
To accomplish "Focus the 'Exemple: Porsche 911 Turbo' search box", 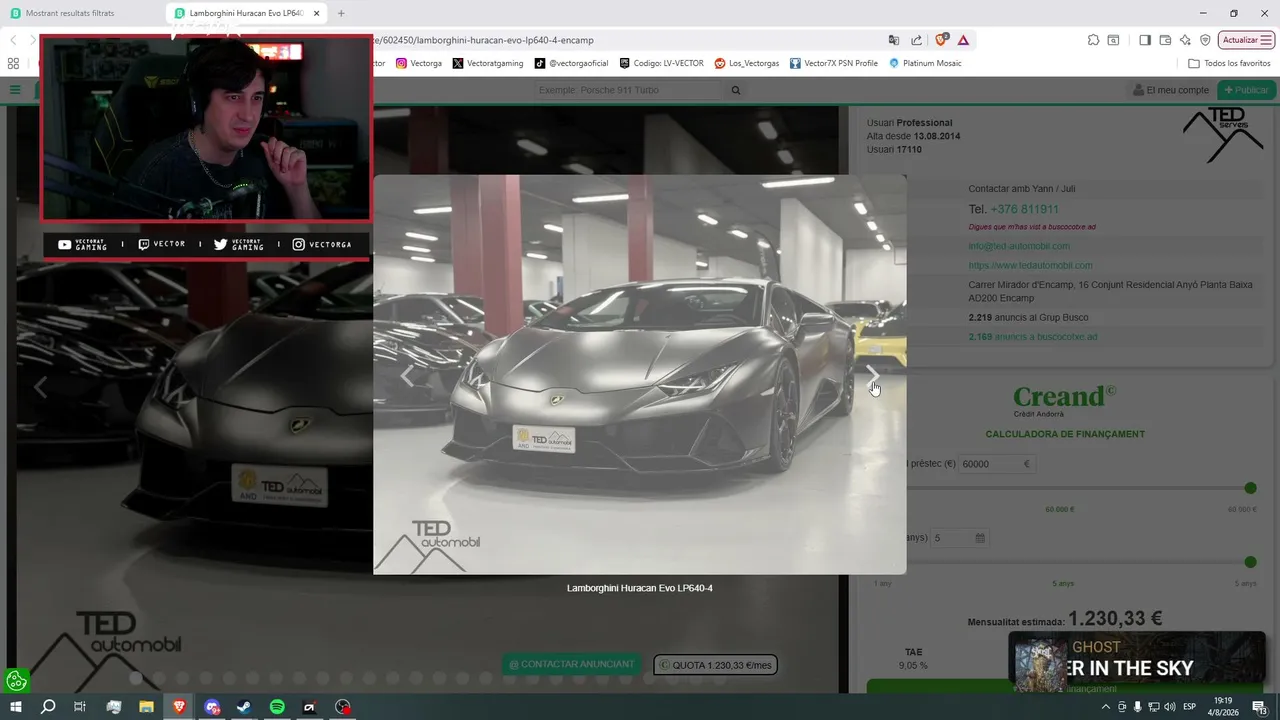I will (630, 90).
